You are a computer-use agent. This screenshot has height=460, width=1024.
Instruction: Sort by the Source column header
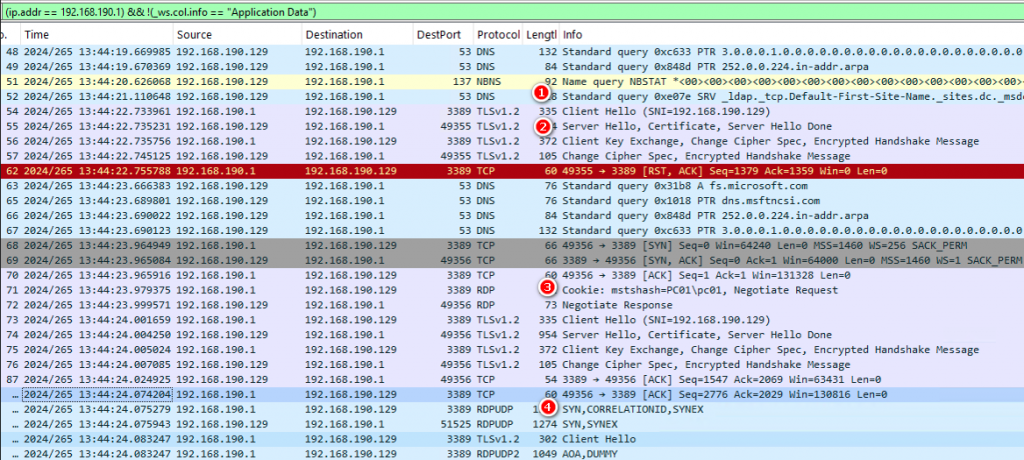tap(238, 35)
